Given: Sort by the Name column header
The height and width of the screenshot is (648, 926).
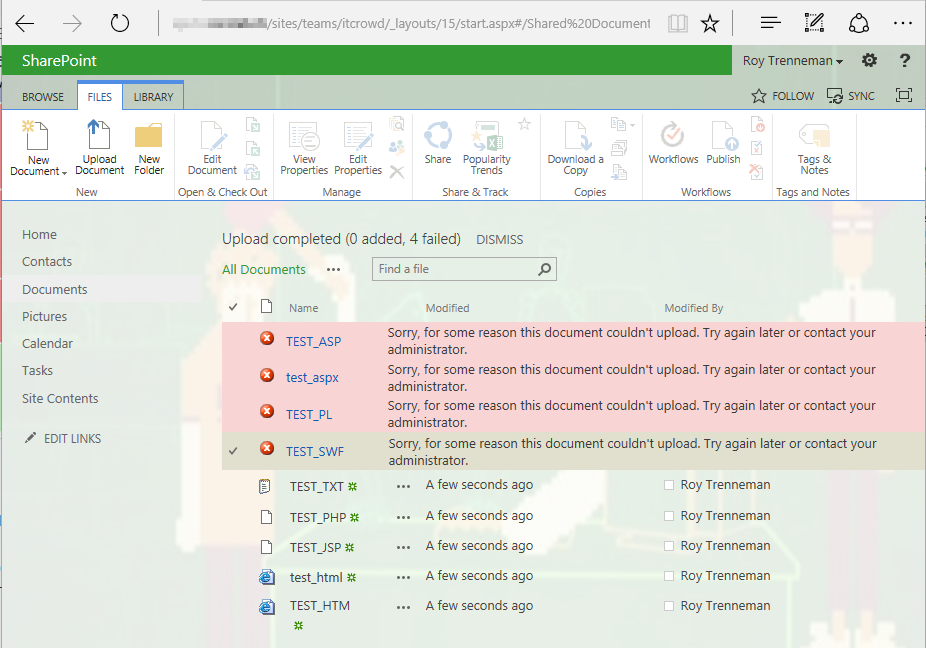Looking at the screenshot, I should 304,308.
